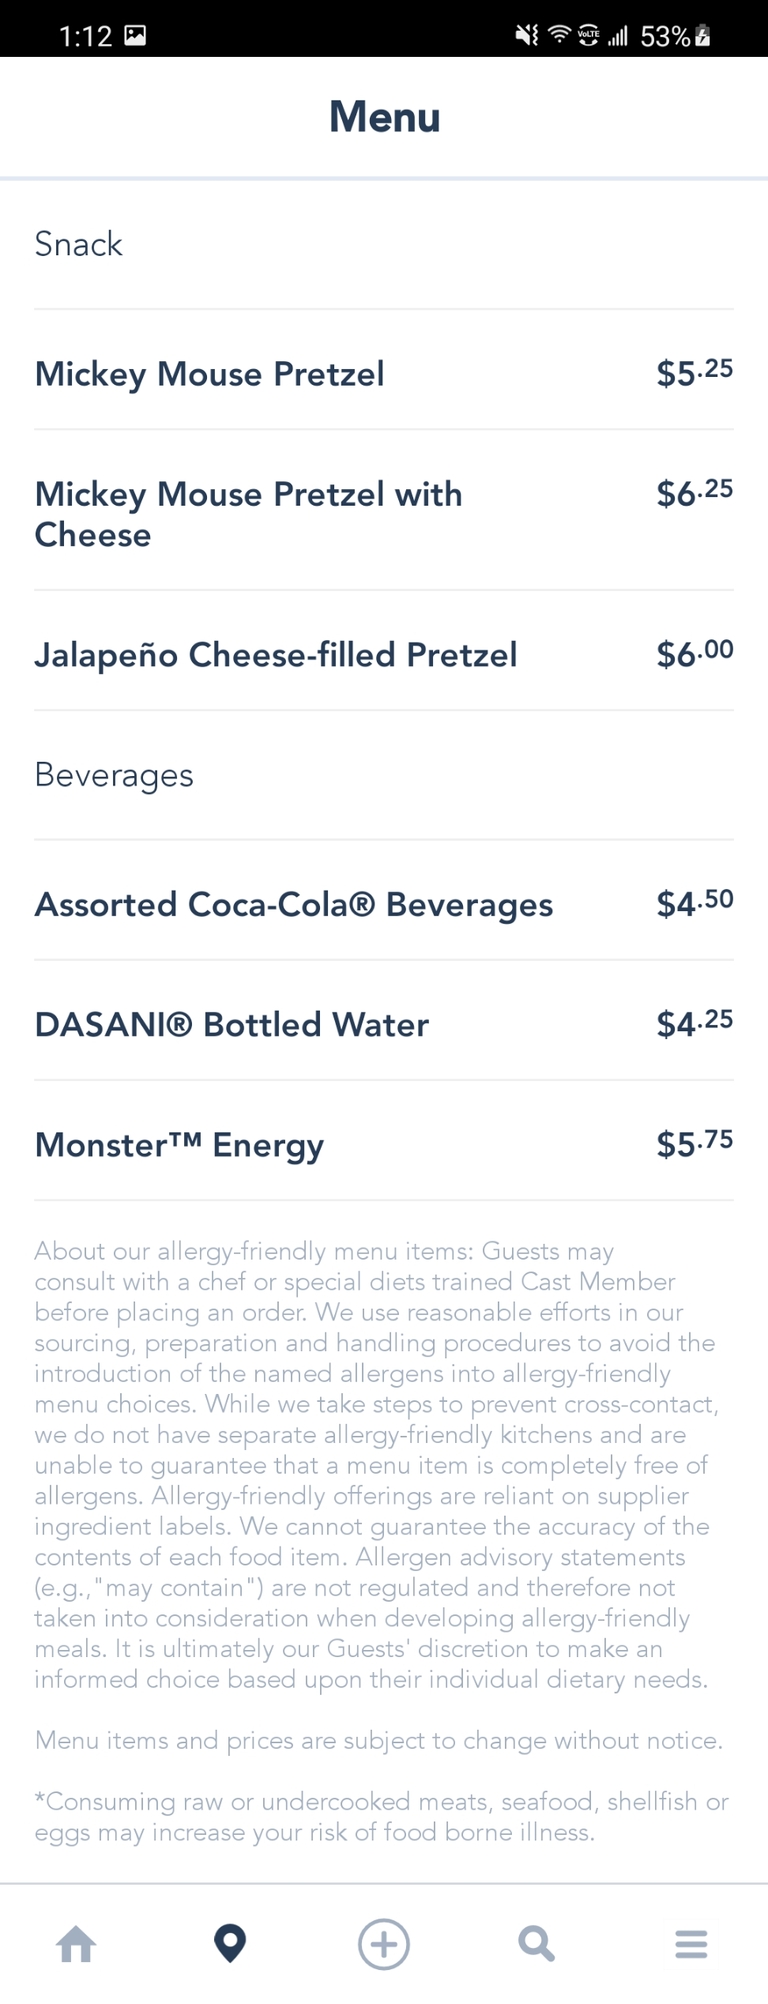
Task: Select Mickey Mouse Pretzel with Cheese
Action: [x=248, y=514]
